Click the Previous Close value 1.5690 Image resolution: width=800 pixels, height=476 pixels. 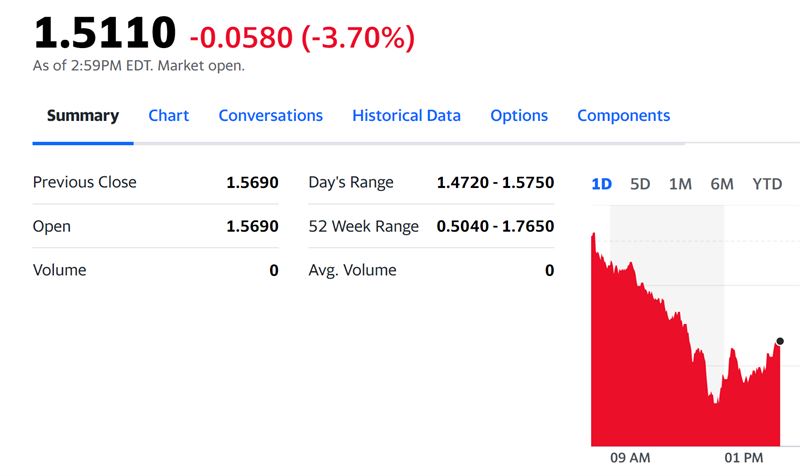[x=252, y=182]
